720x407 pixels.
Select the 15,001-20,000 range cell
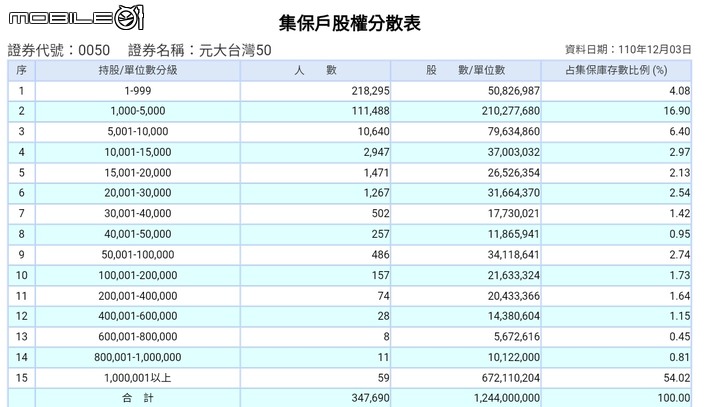[x=138, y=173]
